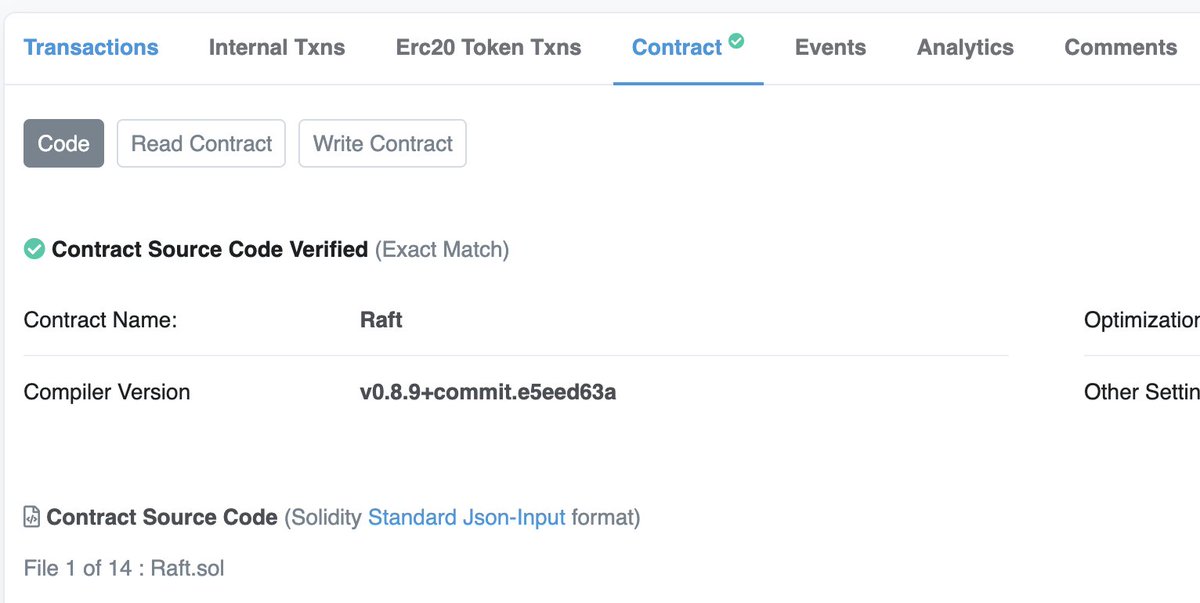The height and width of the screenshot is (603, 1200).
Task: Switch to Read Contract view
Action: (201, 144)
